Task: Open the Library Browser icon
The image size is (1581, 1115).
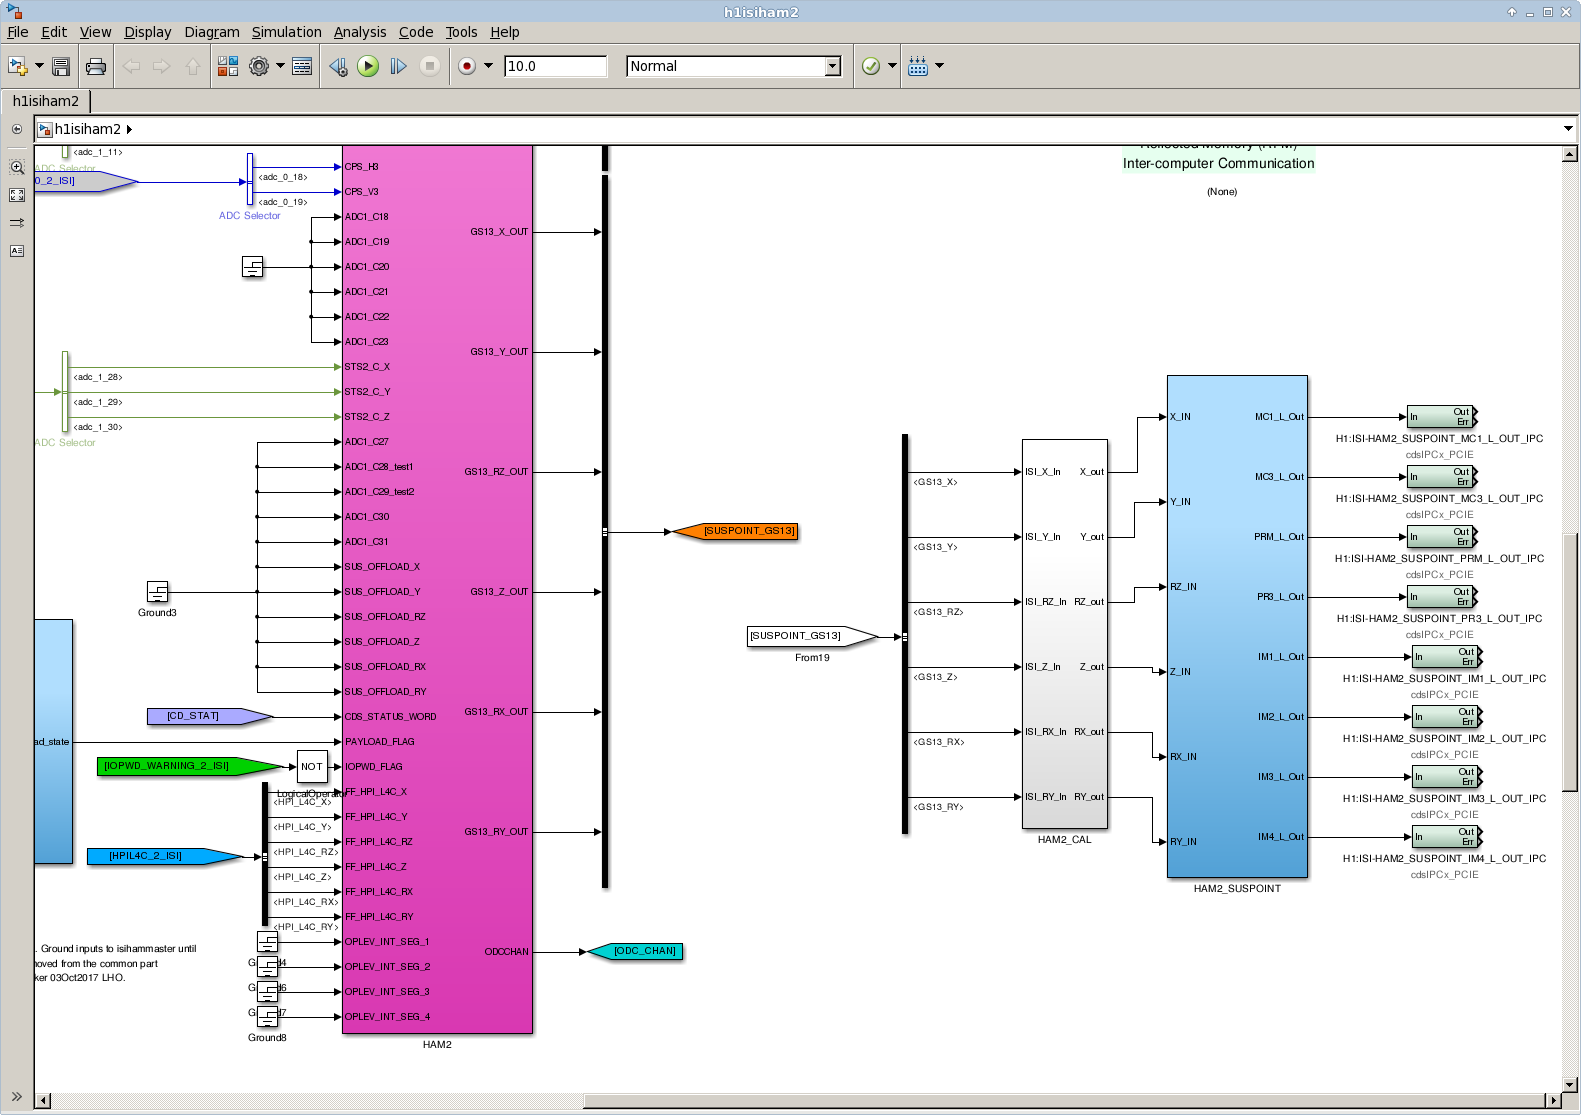Action: pyautogui.click(x=228, y=67)
